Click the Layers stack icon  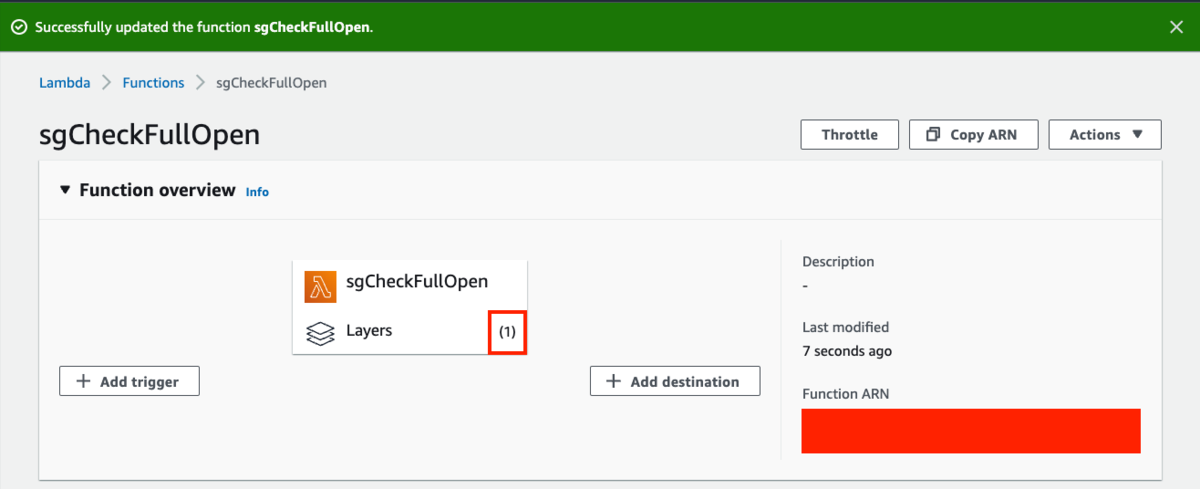(320, 333)
